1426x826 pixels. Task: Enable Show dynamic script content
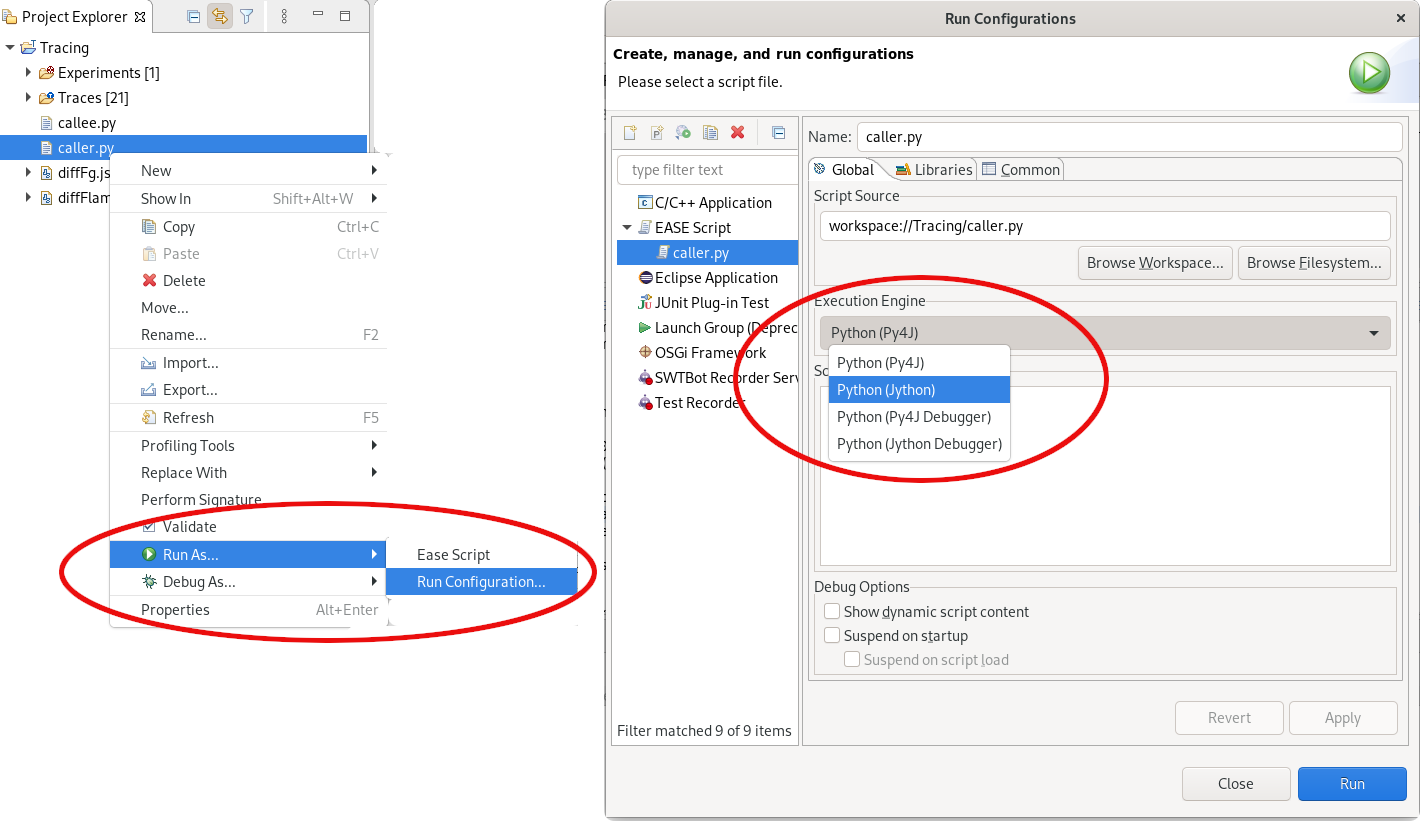pos(832,612)
